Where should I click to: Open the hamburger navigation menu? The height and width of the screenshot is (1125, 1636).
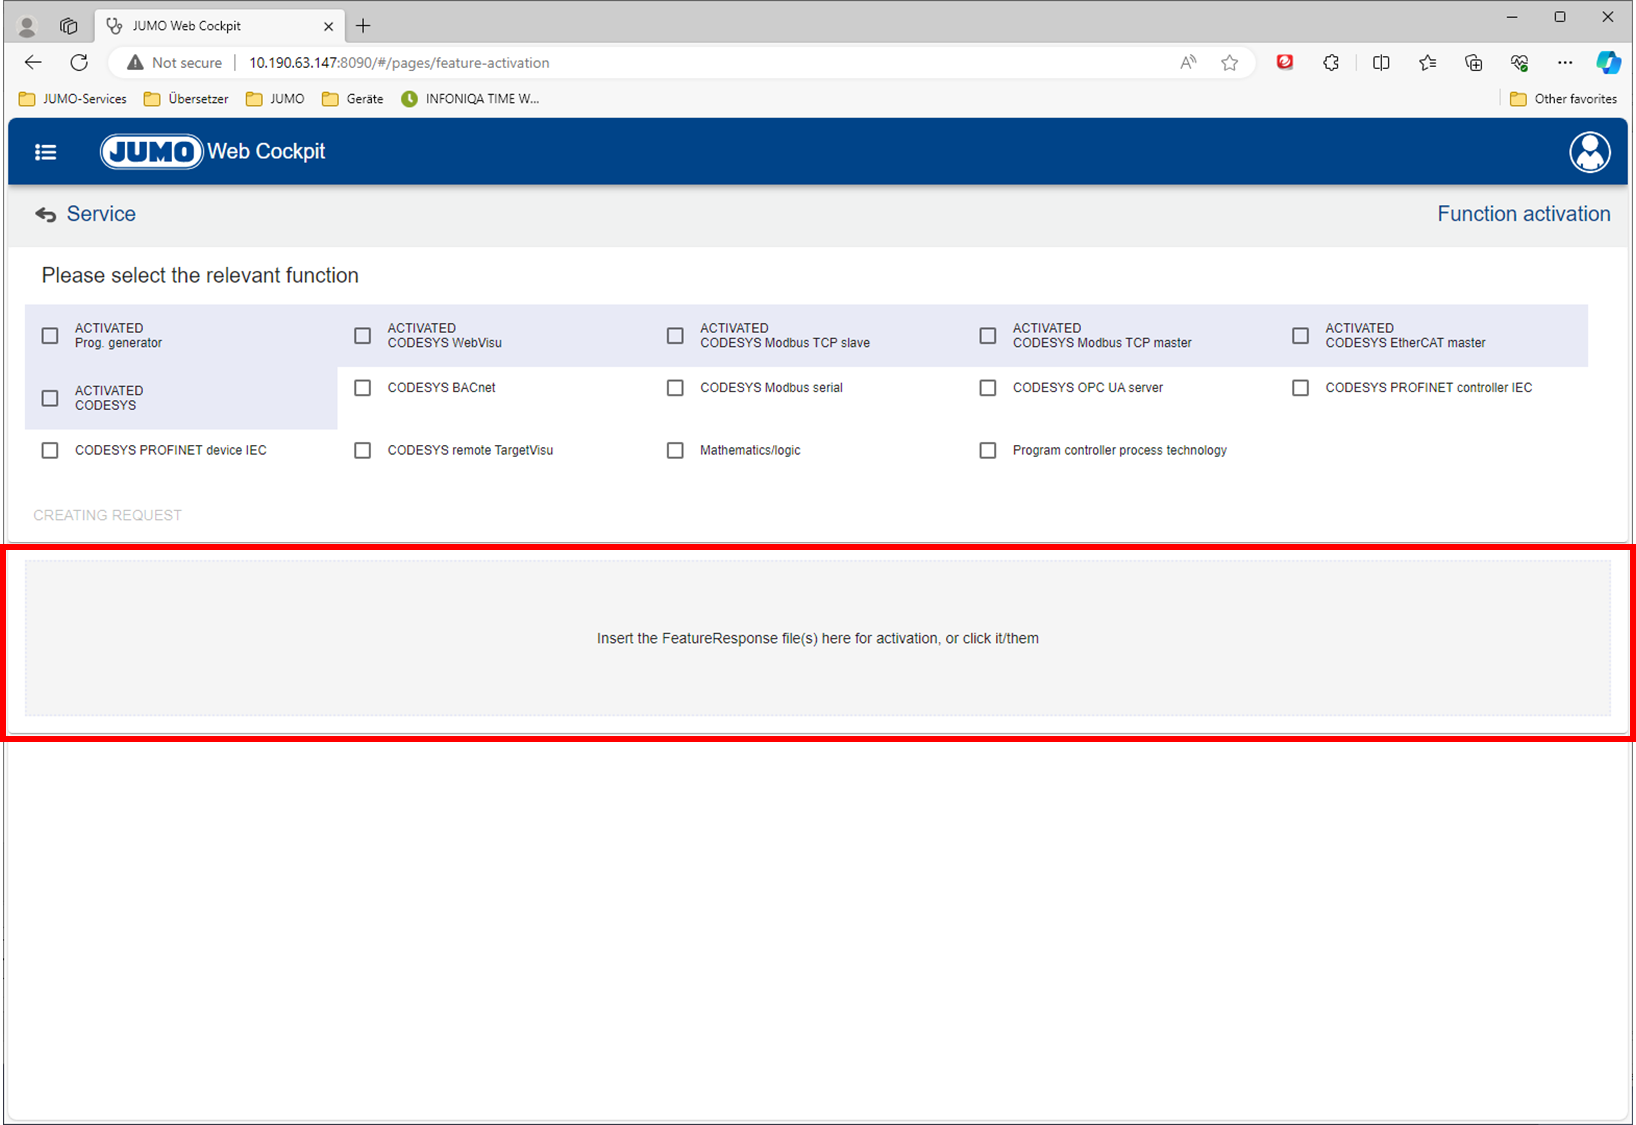[45, 152]
